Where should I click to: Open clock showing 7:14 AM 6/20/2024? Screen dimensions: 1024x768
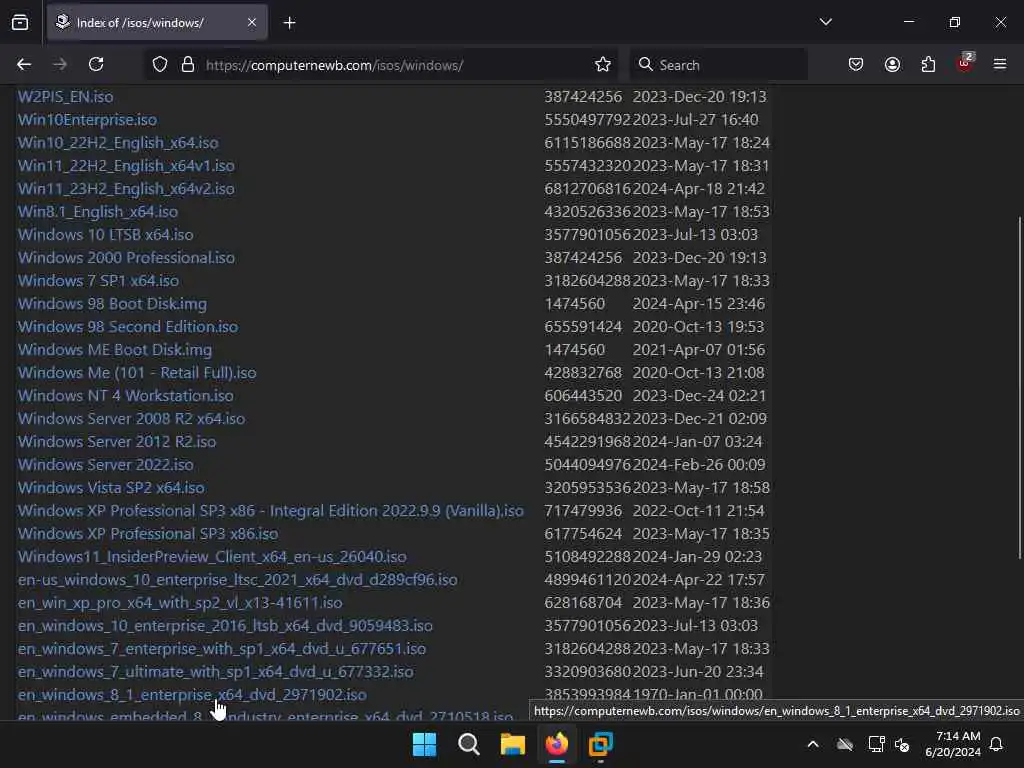[x=953, y=744]
